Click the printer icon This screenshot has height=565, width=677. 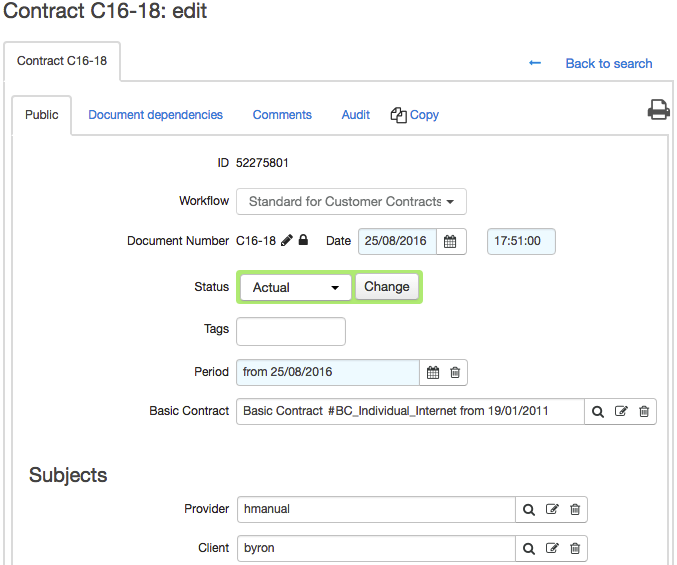coord(658,109)
